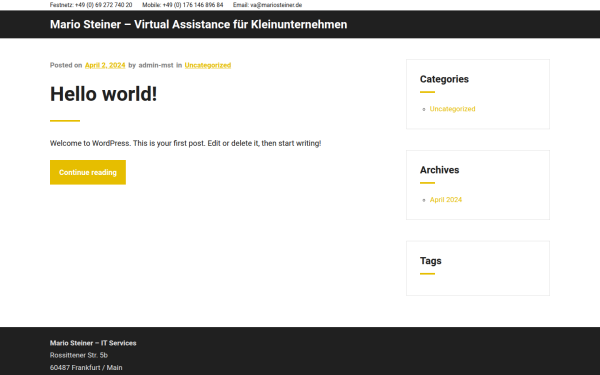Click the Welcome to WordPress excerpt text
The width and height of the screenshot is (600, 375).
[185, 143]
